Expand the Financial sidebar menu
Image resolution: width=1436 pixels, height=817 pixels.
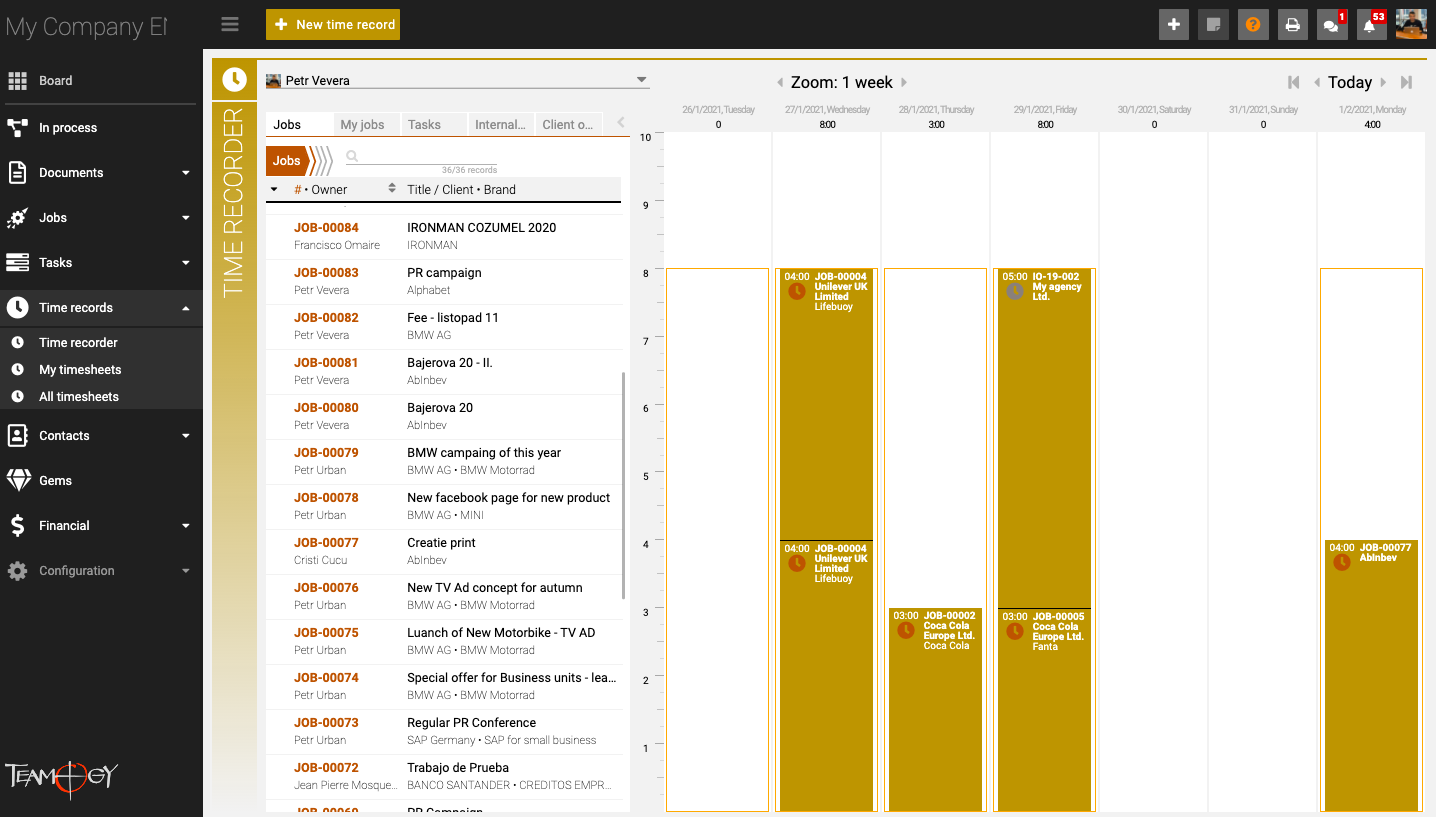click(186, 526)
